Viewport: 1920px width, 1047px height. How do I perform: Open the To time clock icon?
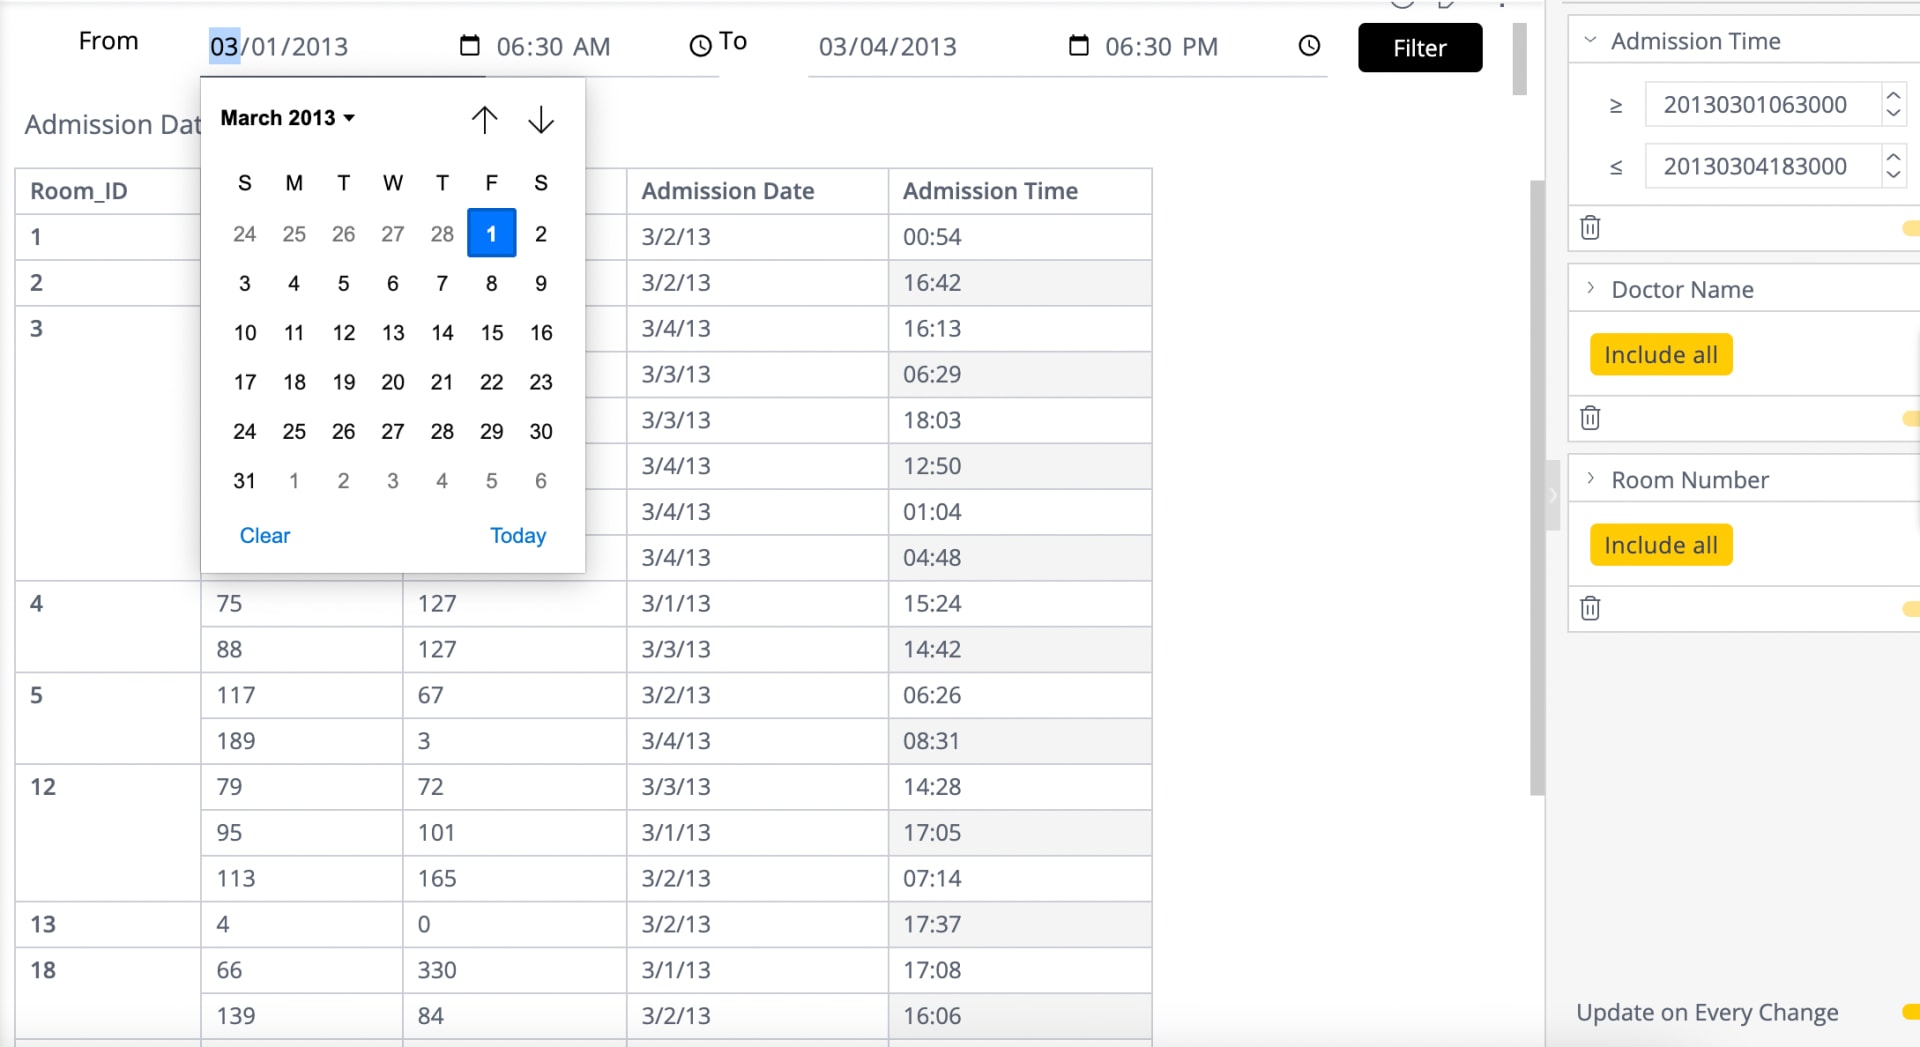point(1309,46)
